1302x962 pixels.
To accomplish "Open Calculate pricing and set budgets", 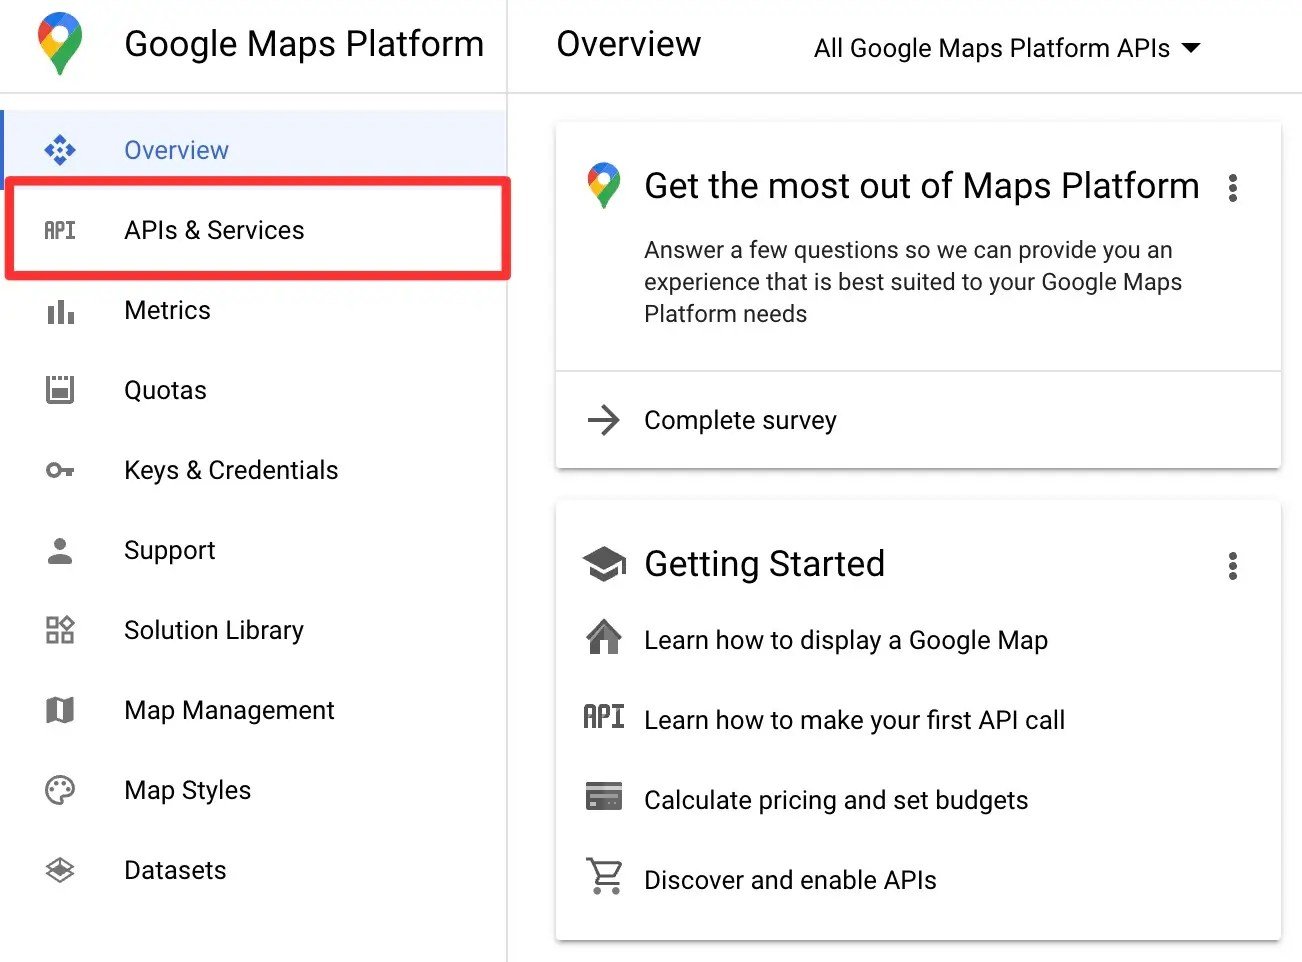I will pos(836,800).
